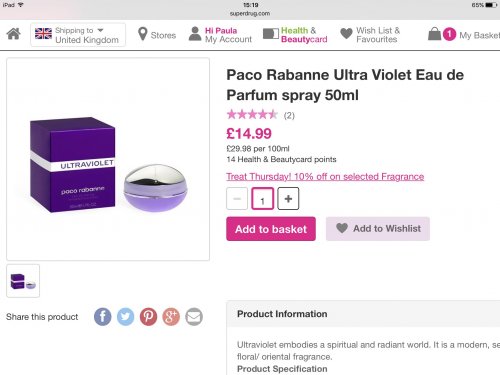Select the product image thumbnail

pos(23,281)
